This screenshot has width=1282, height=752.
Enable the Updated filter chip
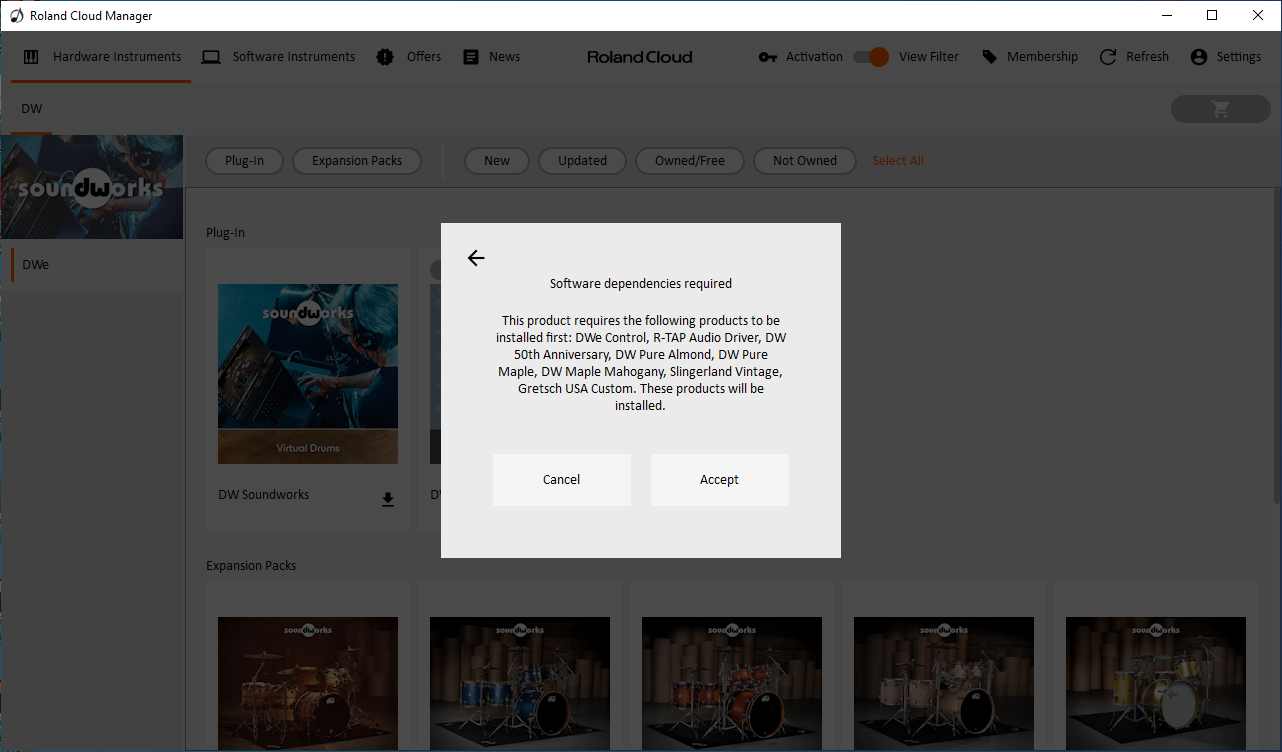point(583,161)
